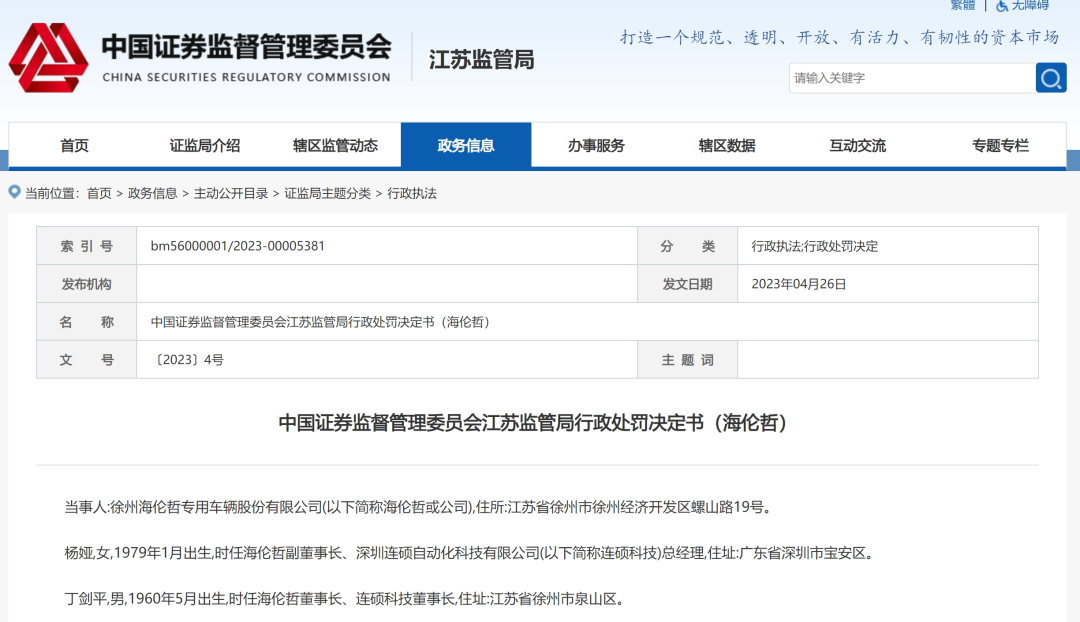Open the 辖区数据 navigation tab
1080x622 pixels.
(x=727, y=145)
